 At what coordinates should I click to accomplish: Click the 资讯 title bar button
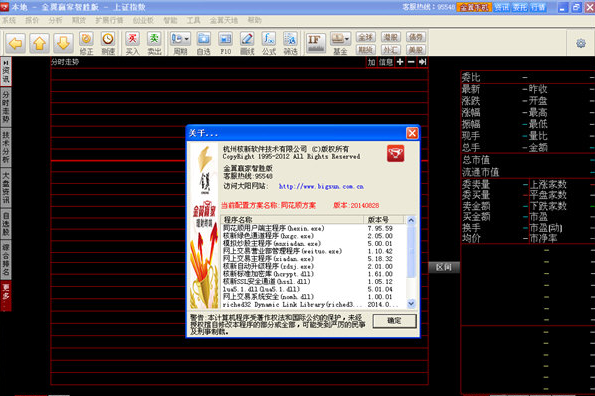[x=501, y=7]
